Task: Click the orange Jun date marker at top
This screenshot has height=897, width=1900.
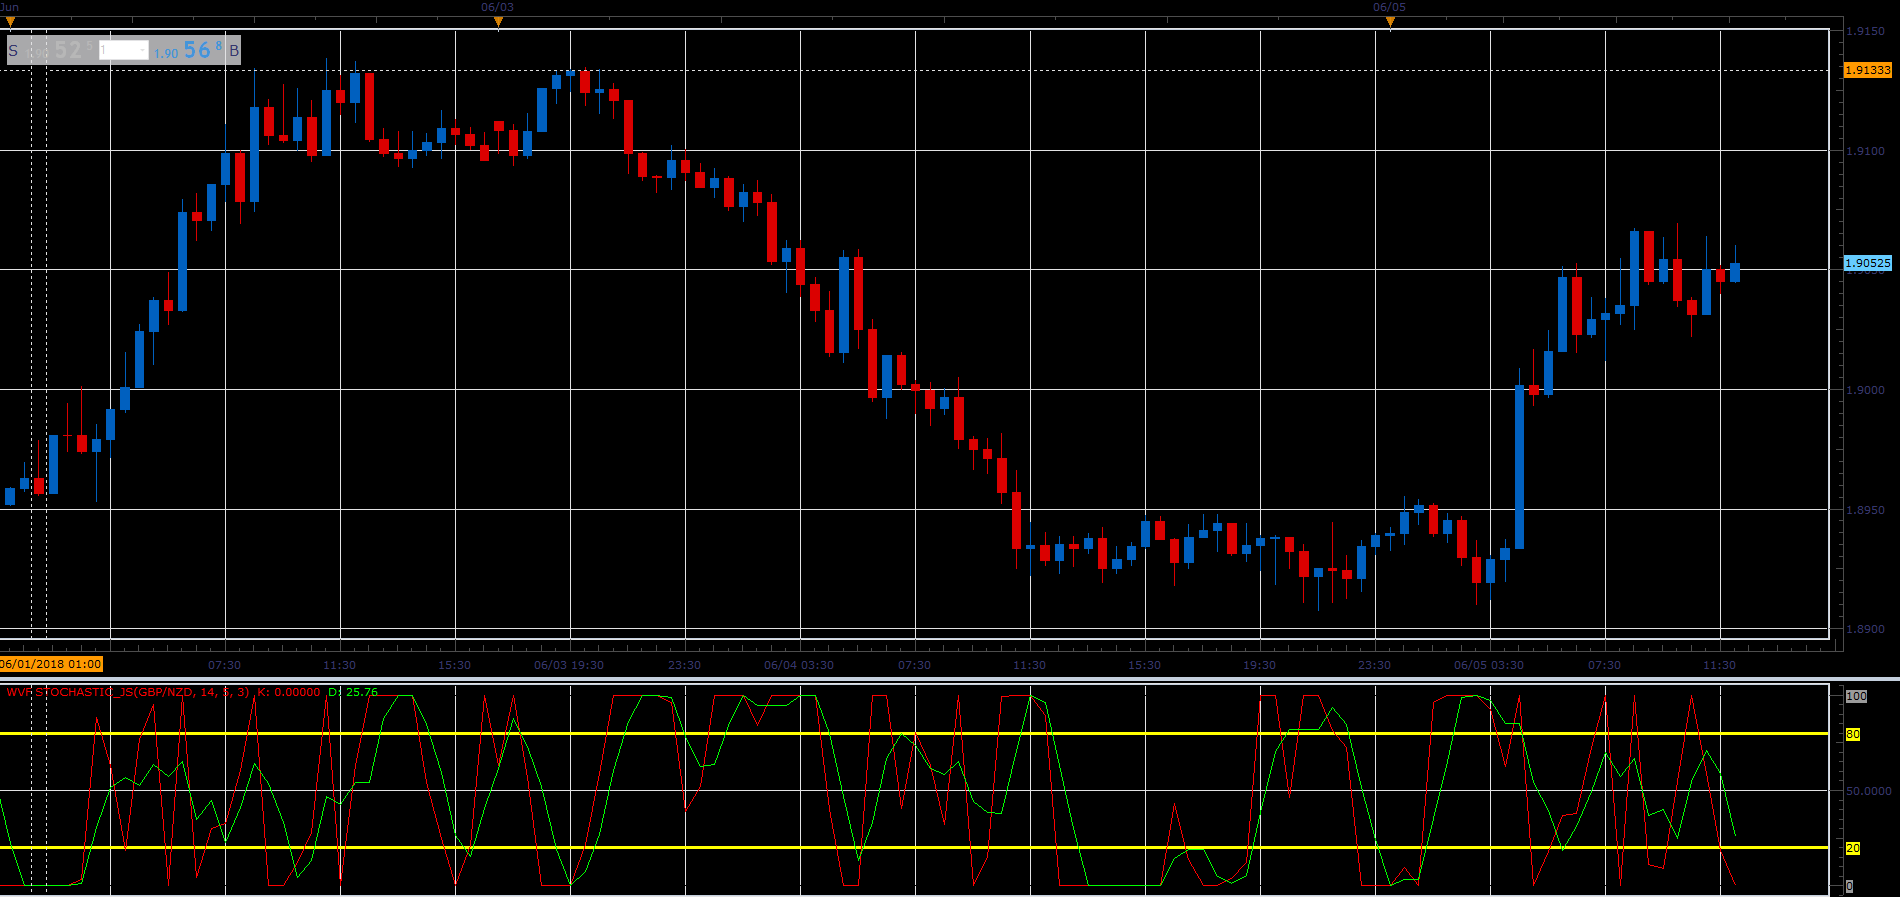Action: 10,21
